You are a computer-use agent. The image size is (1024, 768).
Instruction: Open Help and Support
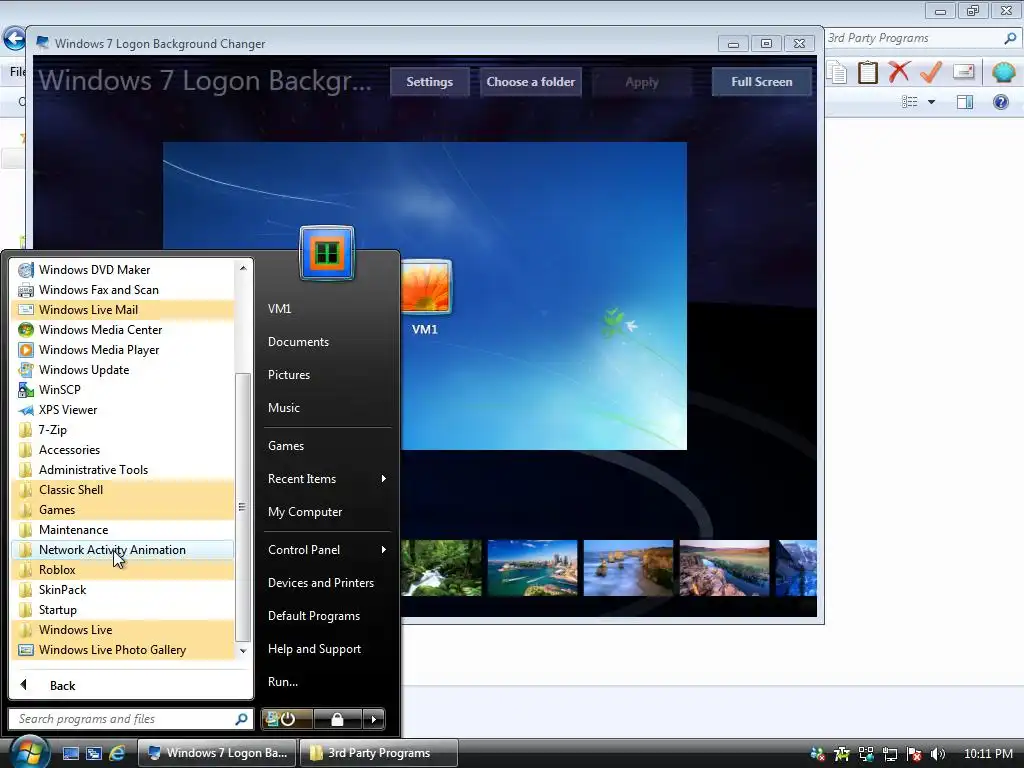click(x=314, y=649)
